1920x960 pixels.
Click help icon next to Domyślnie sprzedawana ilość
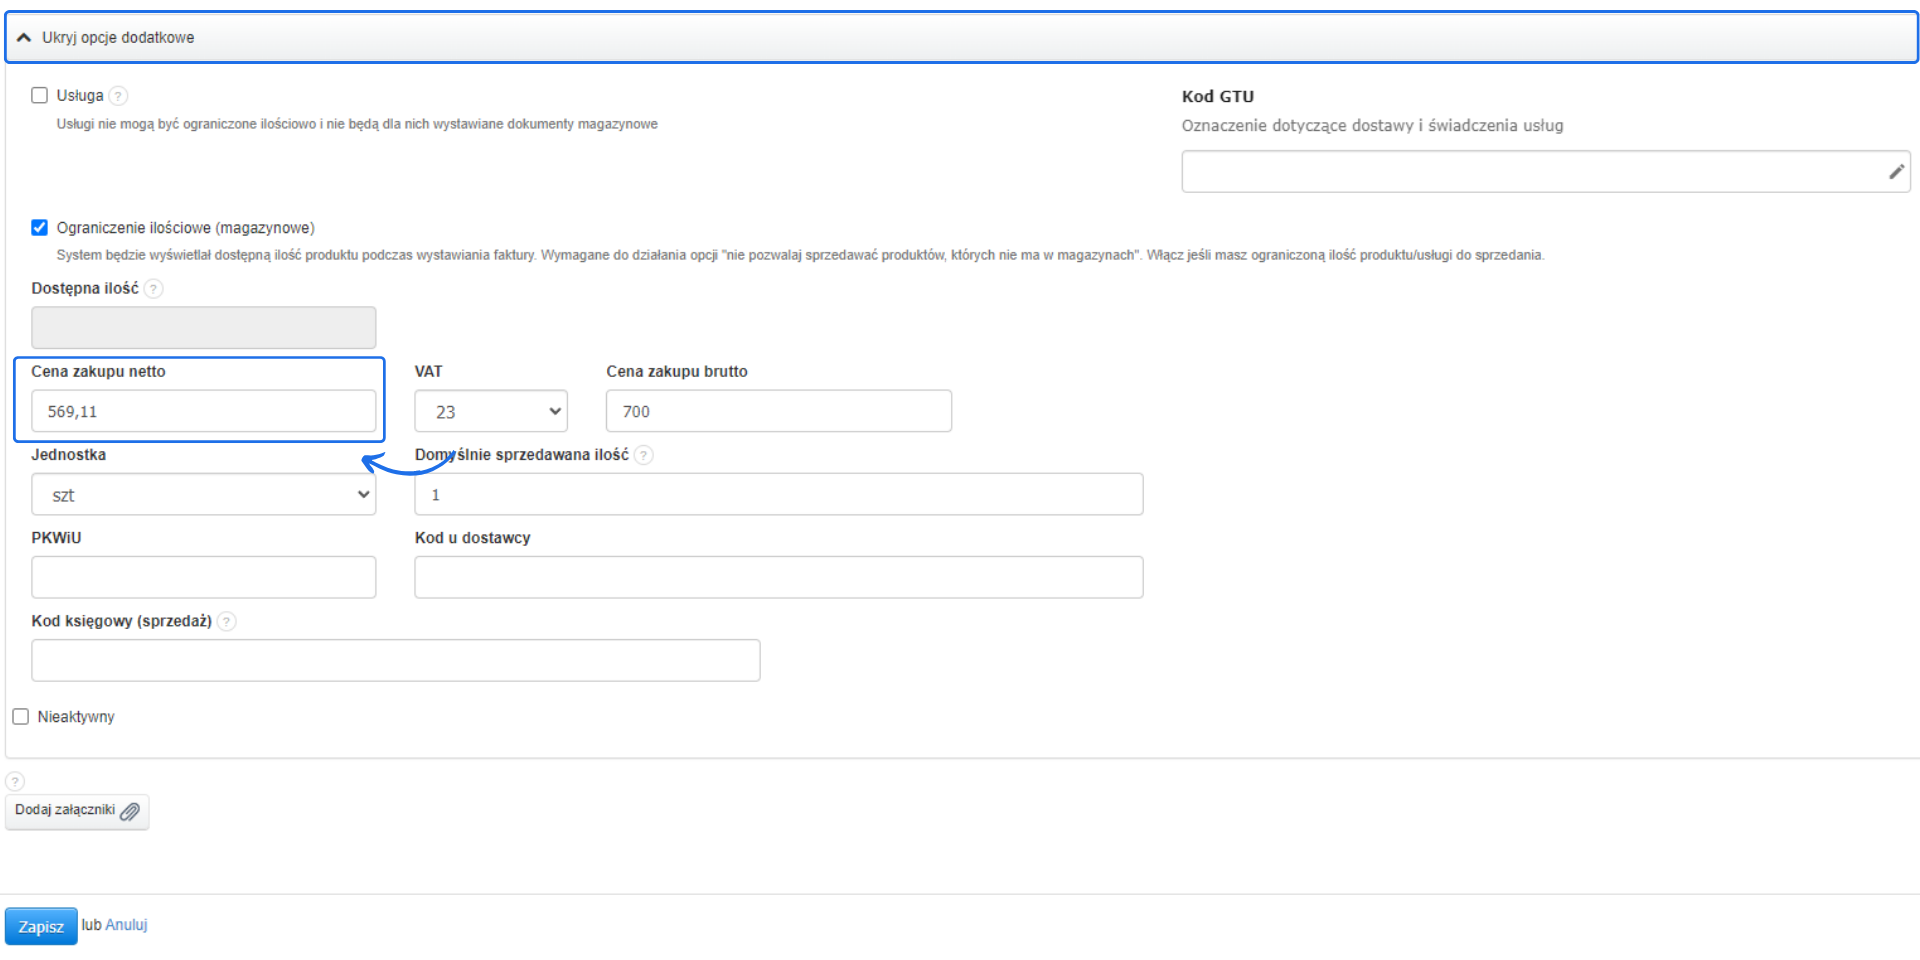point(644,455)
